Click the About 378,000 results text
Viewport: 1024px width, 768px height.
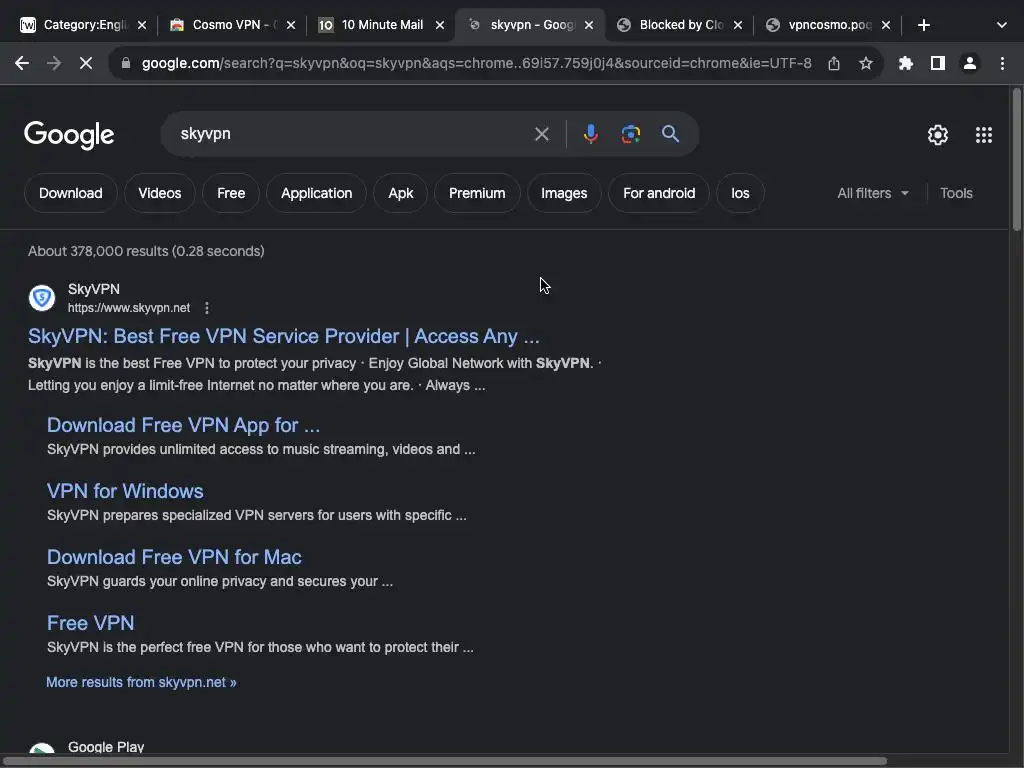click(146, 251)
